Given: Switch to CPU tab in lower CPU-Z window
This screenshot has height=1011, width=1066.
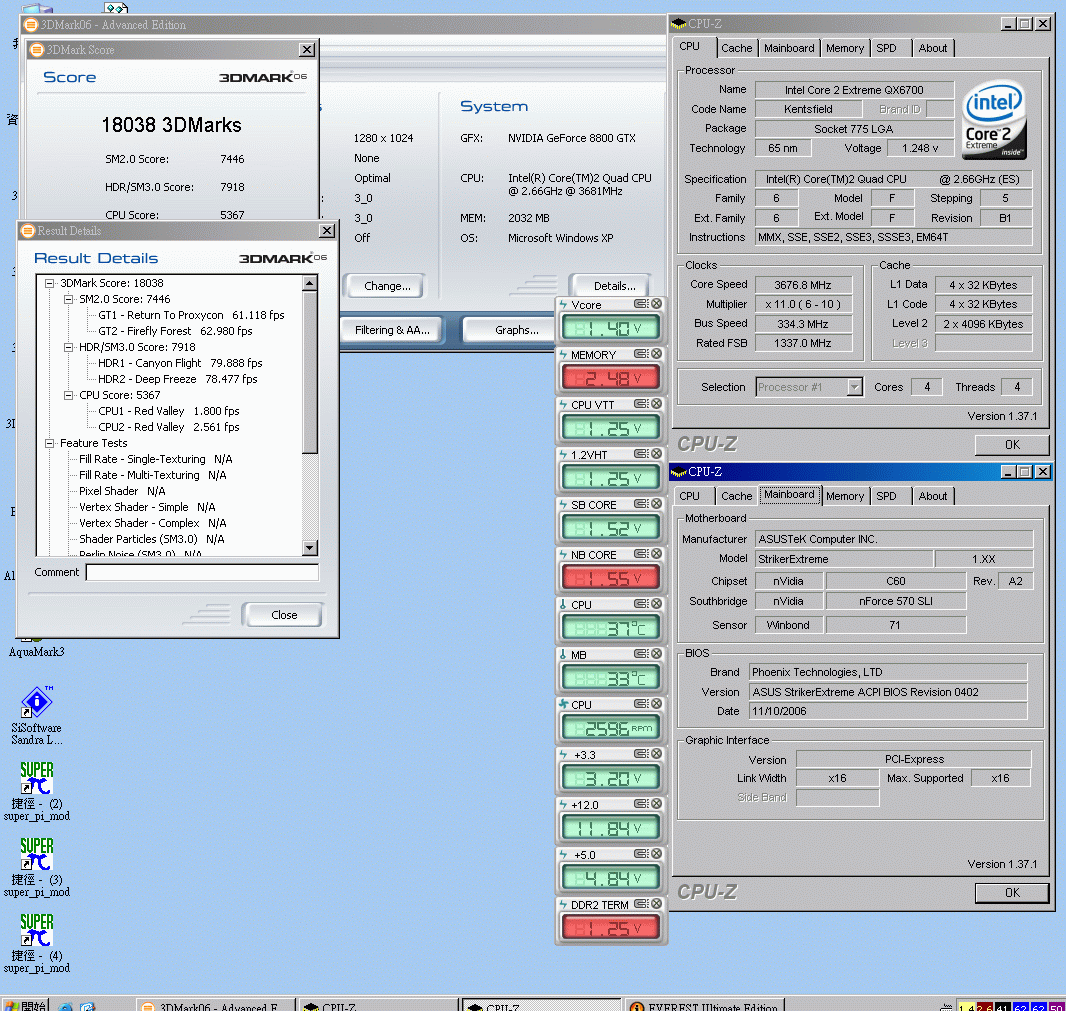Looking at the screenshot, I should click(690, 496).
